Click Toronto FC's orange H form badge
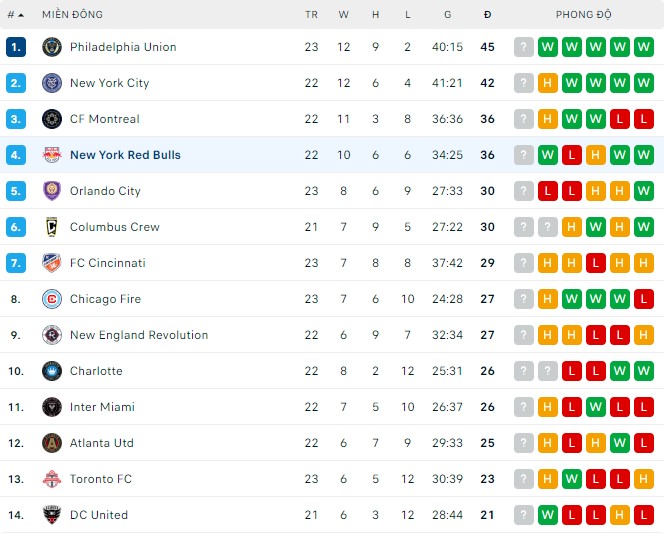664x535 pixels. 547,479
